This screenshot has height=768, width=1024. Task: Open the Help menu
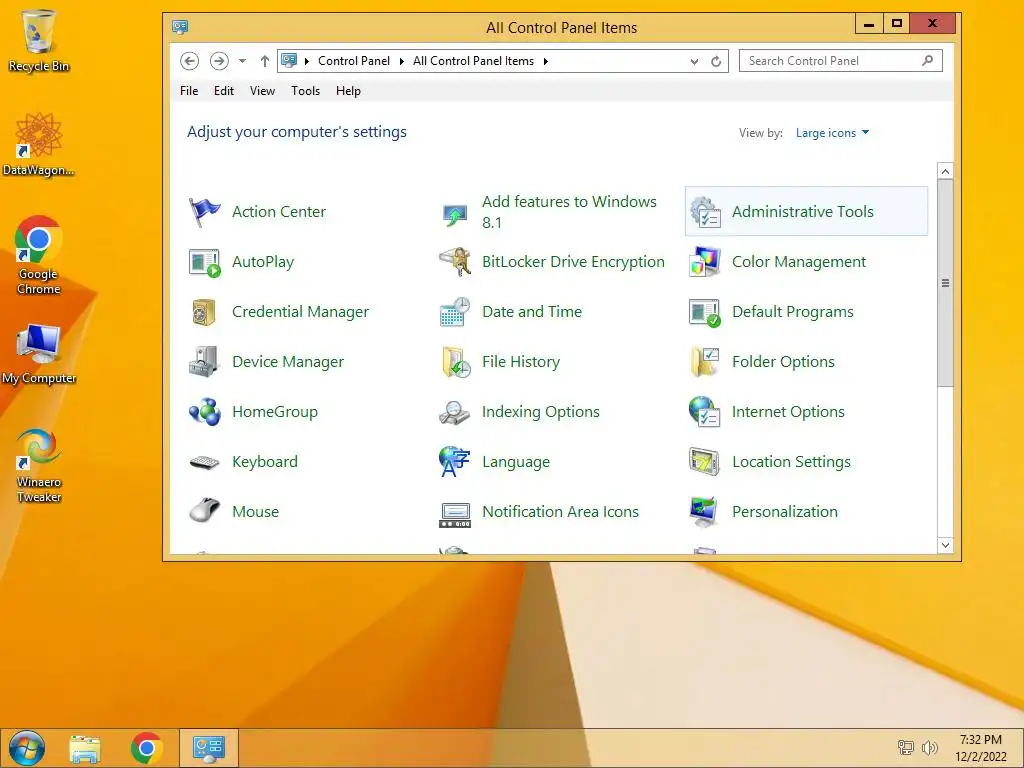coord(348,91)
